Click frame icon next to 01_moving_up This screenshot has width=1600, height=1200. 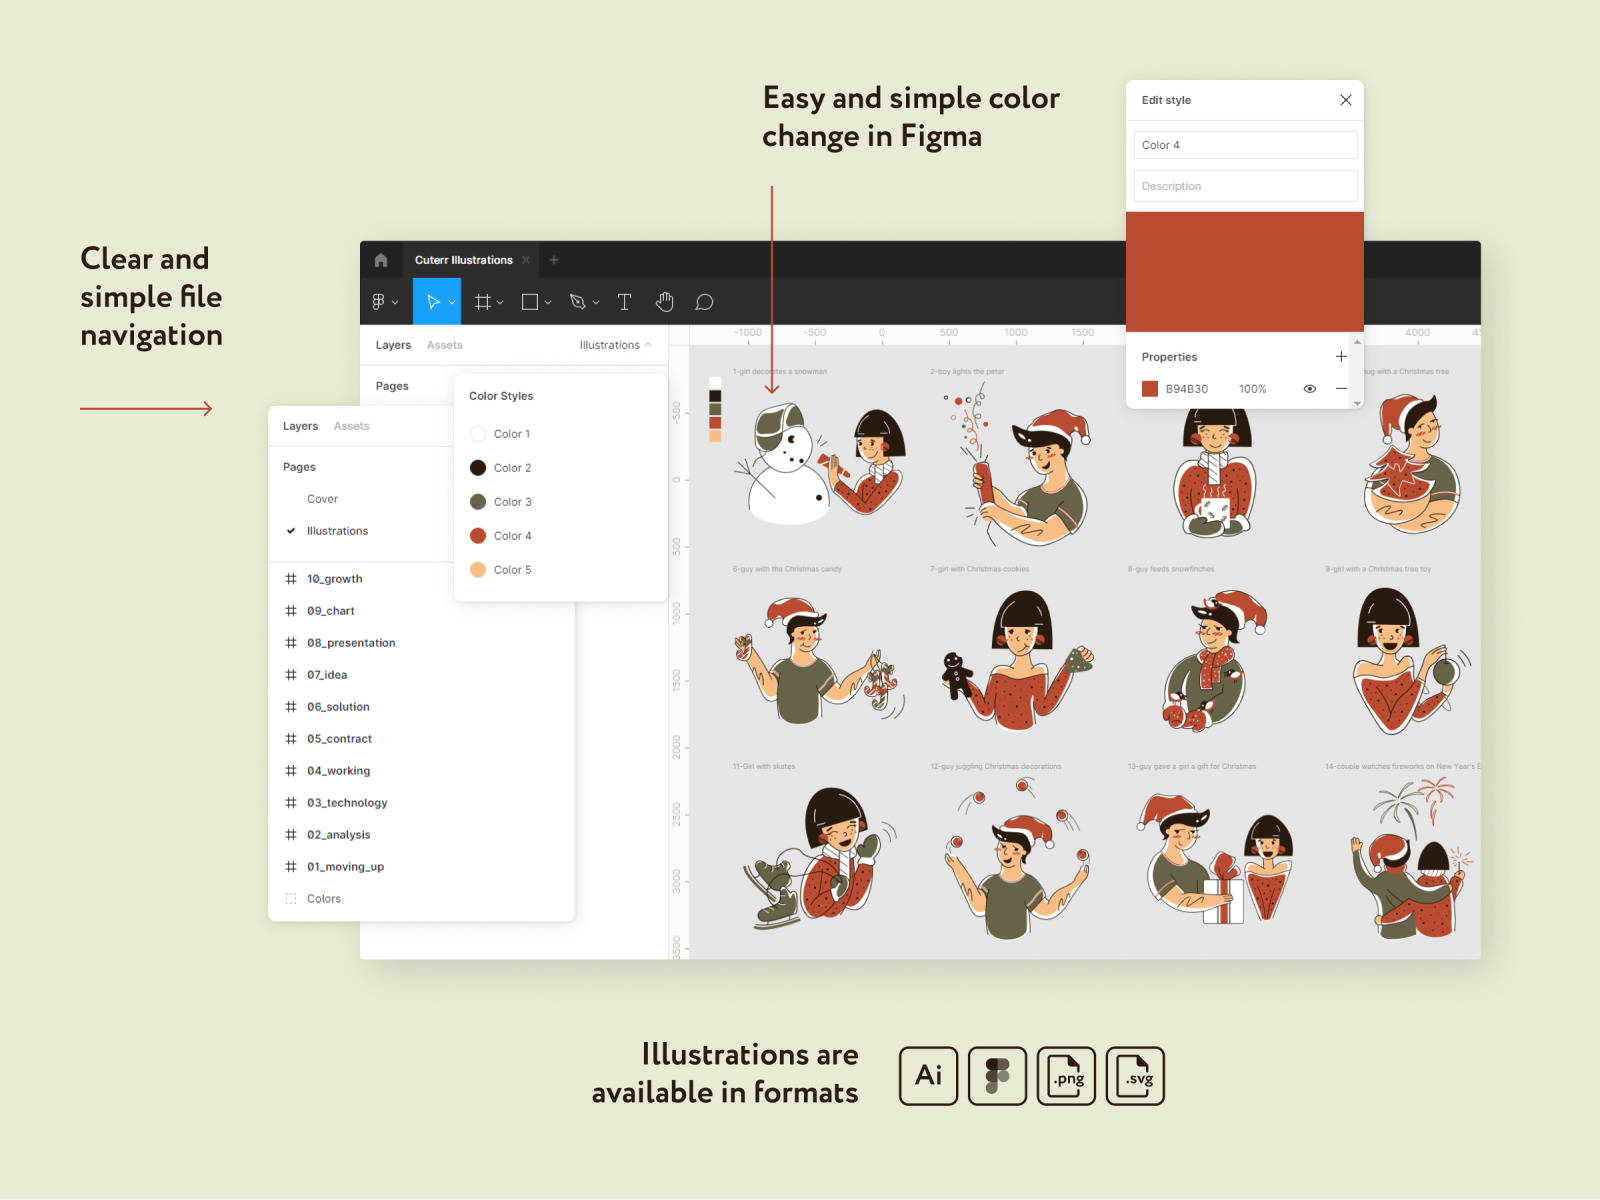pyautogui.click(x=291, y=867)
